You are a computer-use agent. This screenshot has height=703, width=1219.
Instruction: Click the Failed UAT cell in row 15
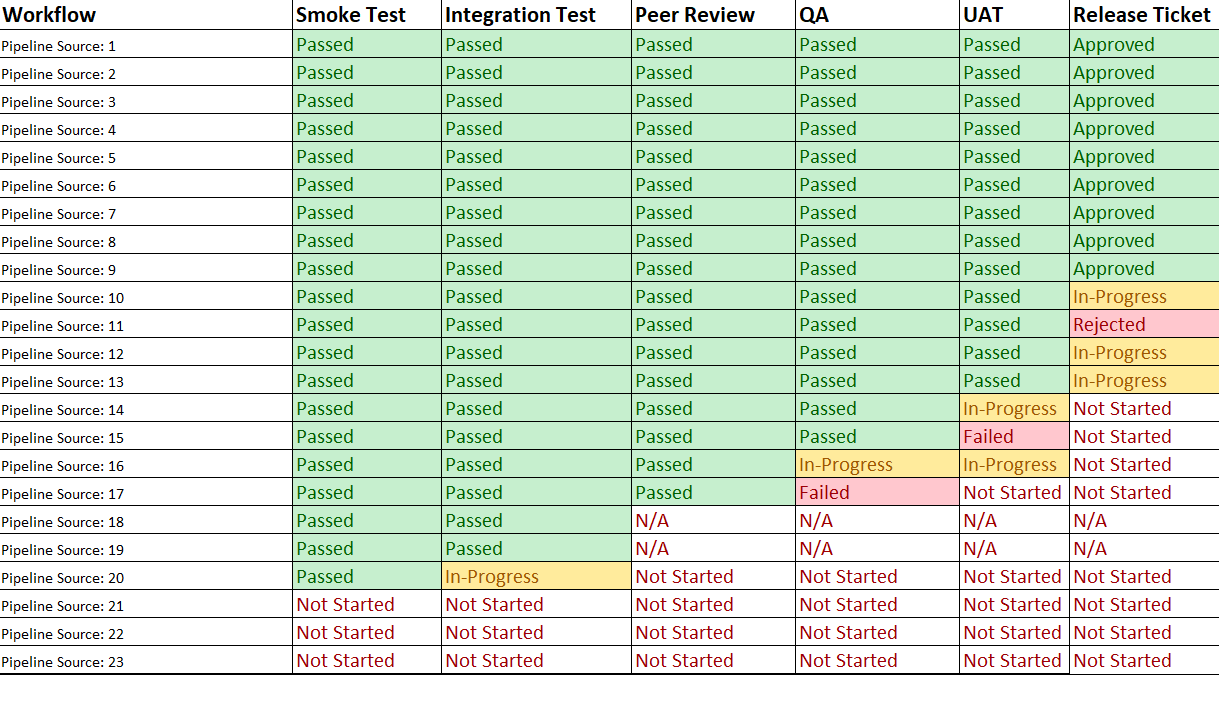click(x=1014, y=436)
